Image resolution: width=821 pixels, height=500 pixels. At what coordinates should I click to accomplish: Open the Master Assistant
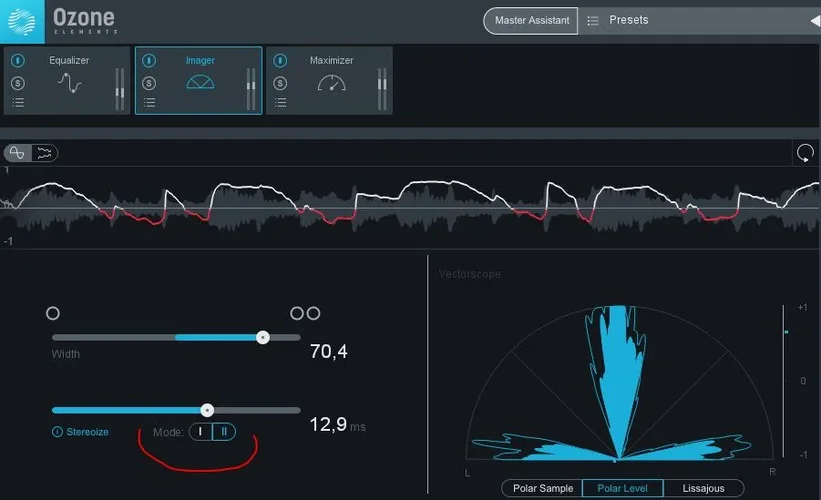(x=531, y=20)
